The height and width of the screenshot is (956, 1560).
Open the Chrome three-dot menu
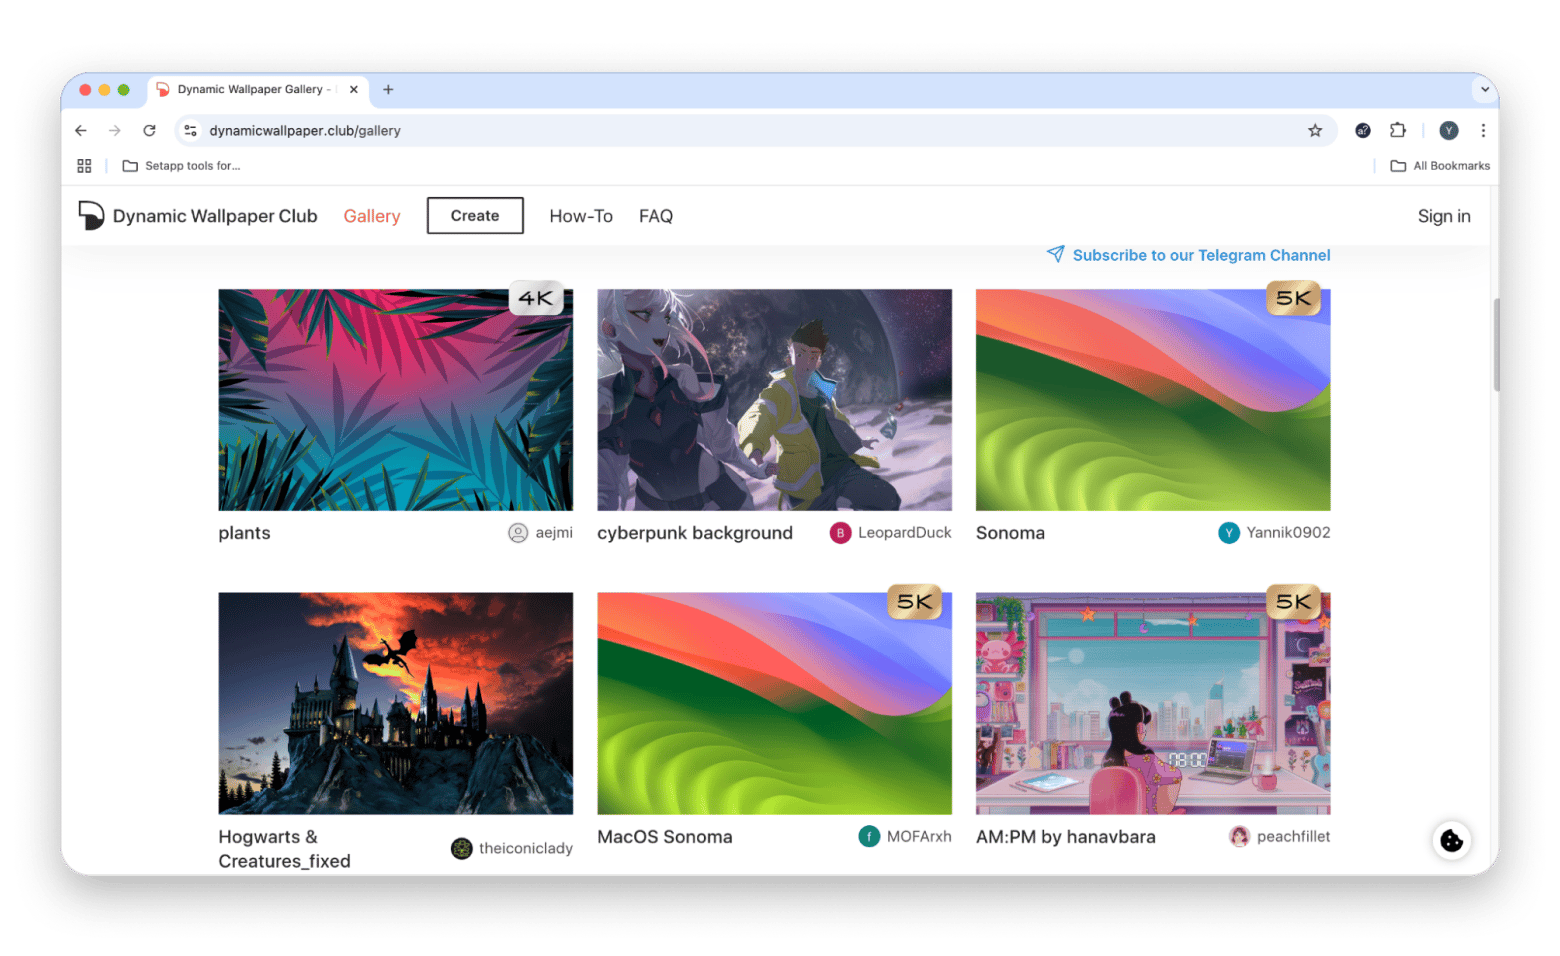click(1483, 131)
